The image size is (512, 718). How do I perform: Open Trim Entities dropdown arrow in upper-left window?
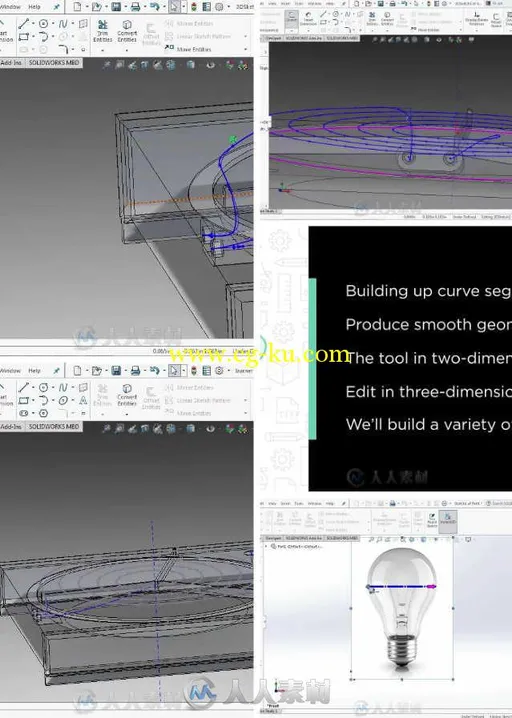(103, 49)
